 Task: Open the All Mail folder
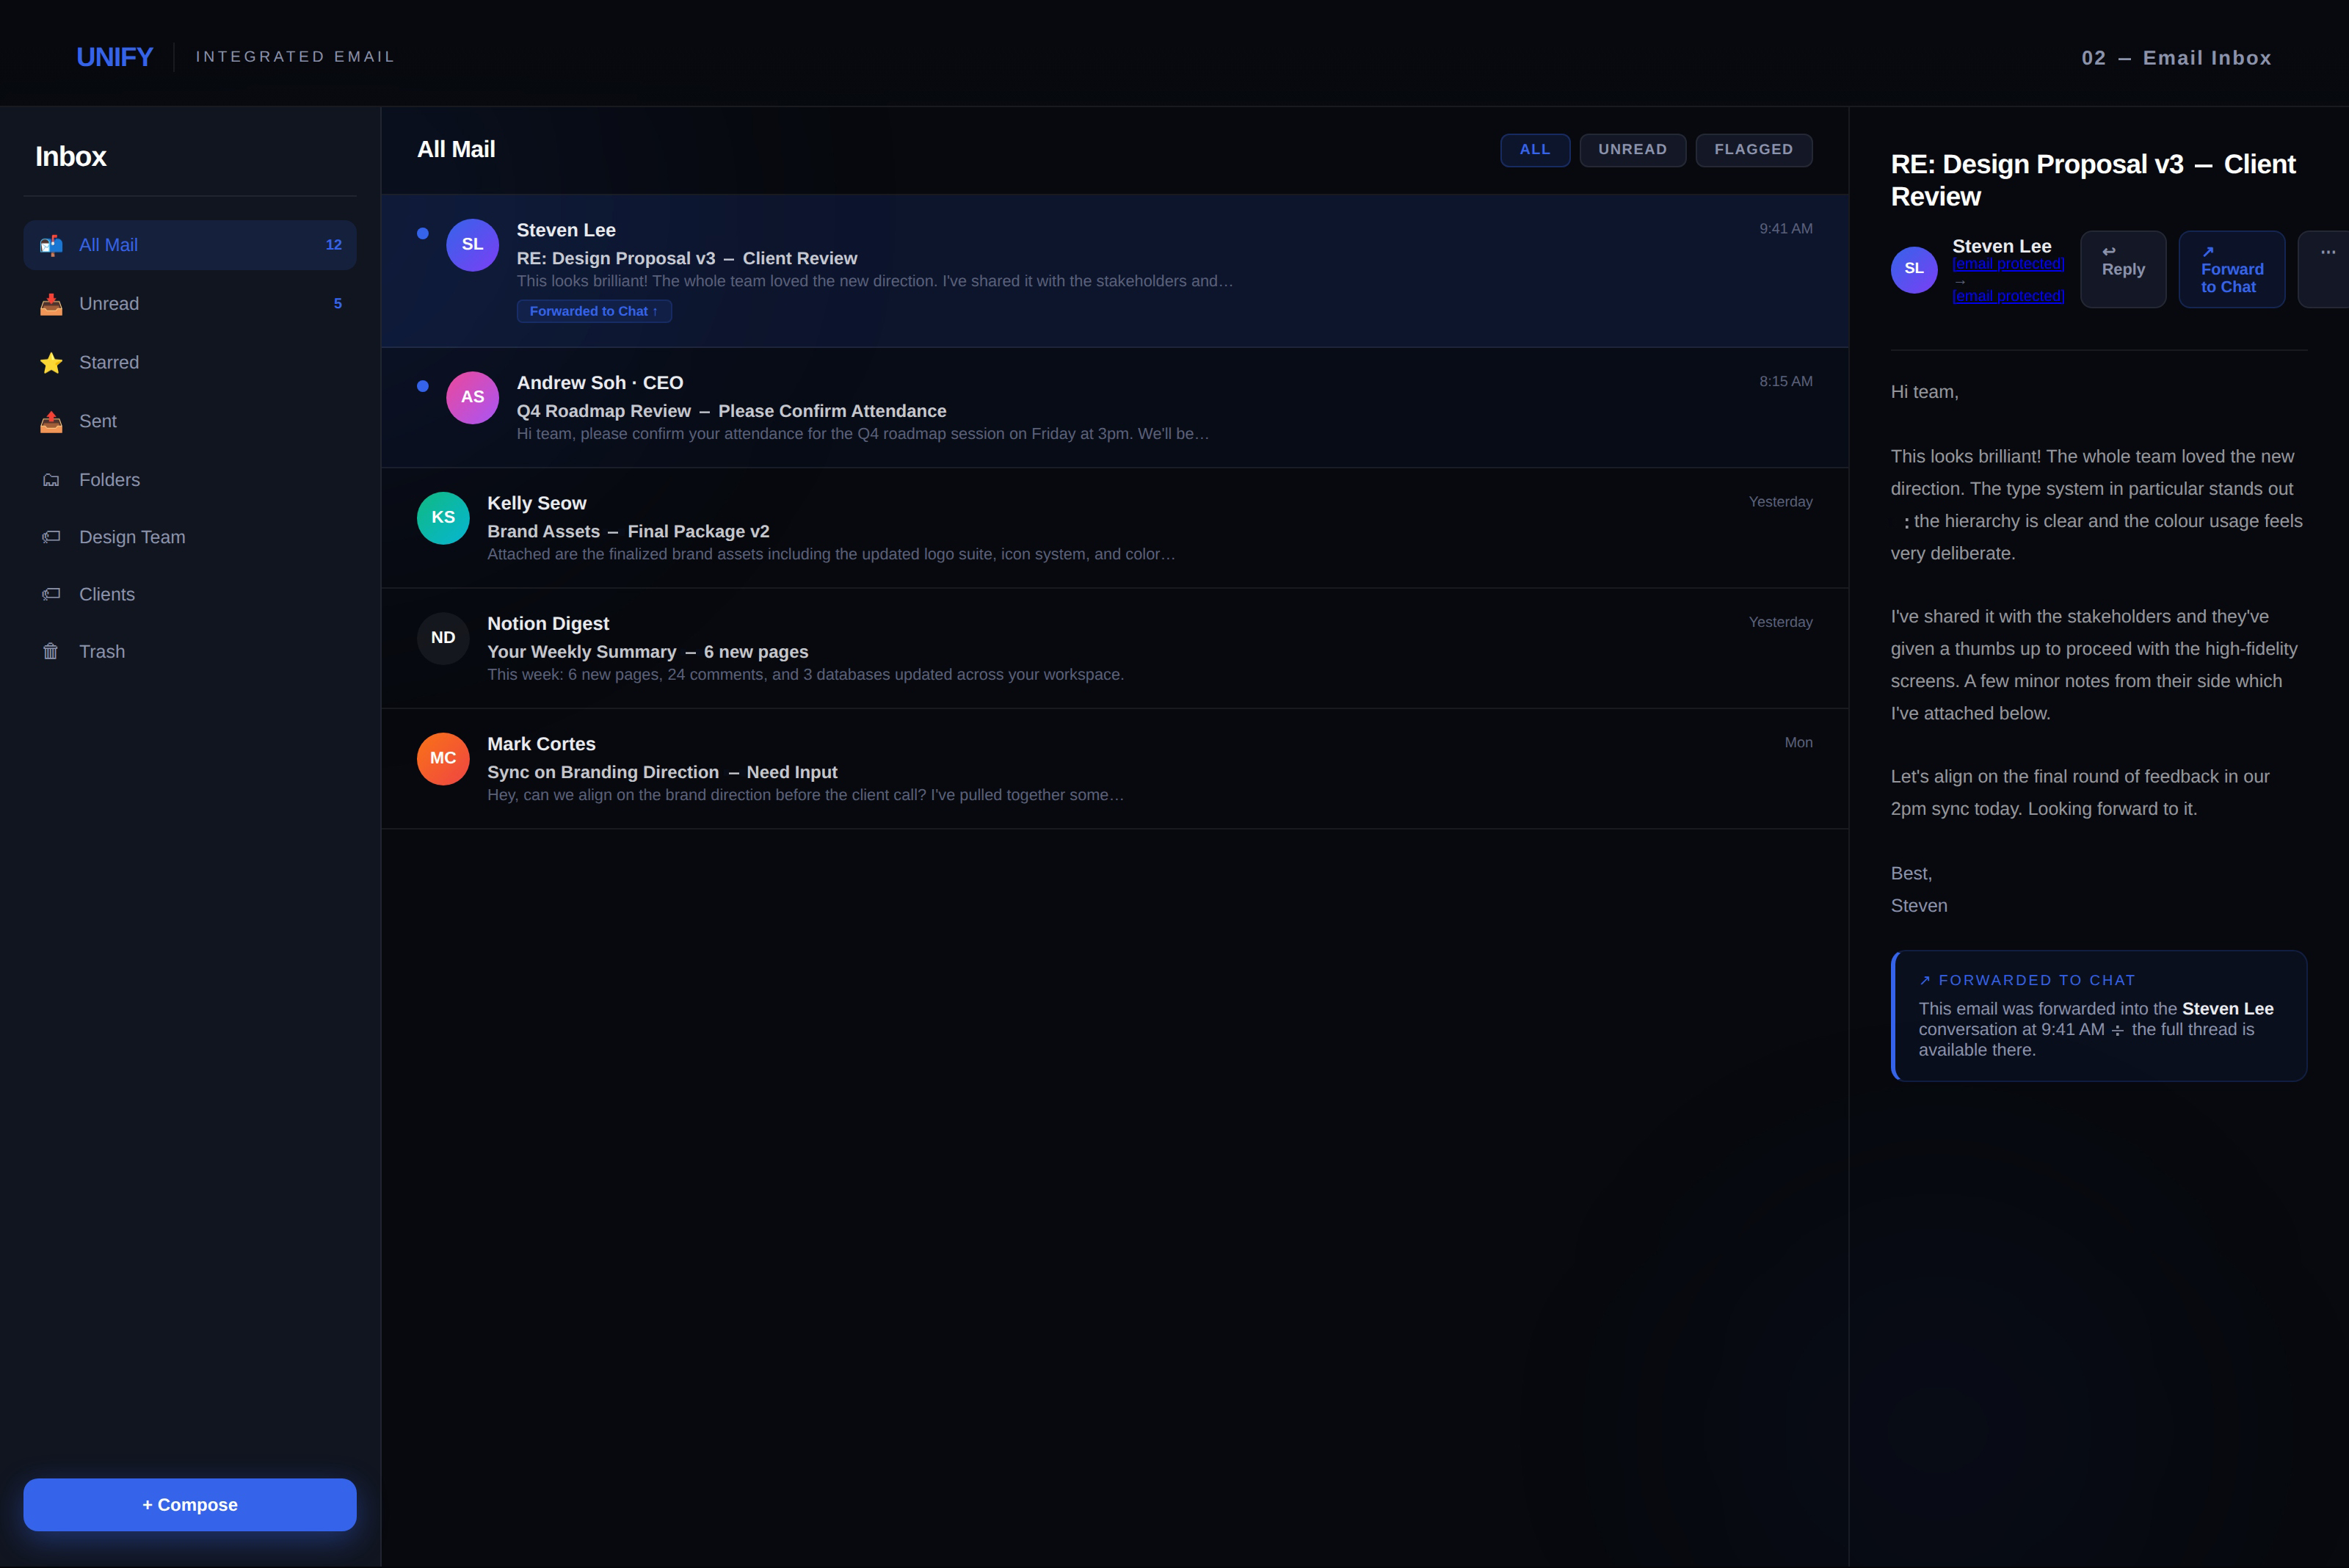(x=190, y=245)
